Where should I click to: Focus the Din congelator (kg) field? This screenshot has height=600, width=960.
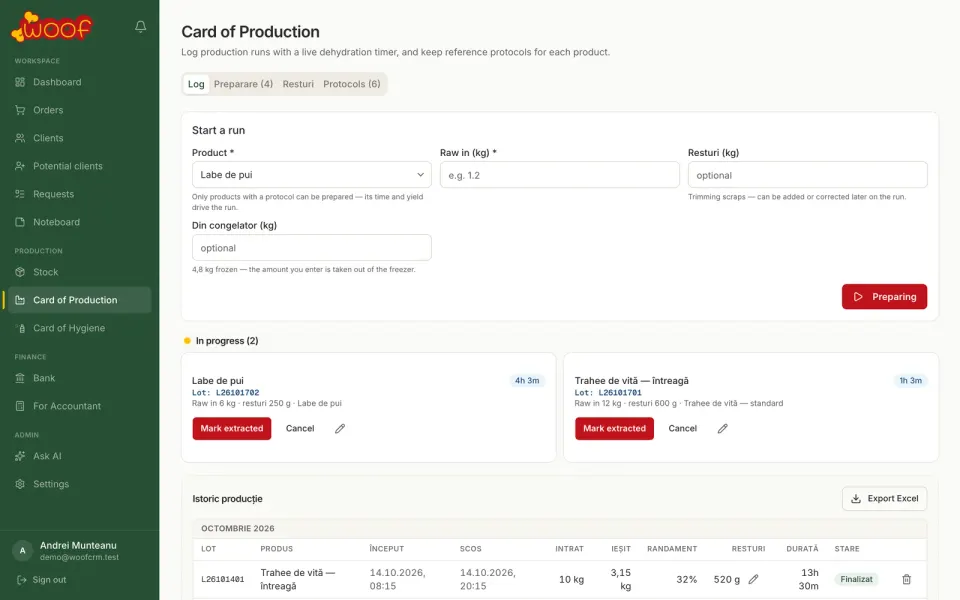[312, 248]
